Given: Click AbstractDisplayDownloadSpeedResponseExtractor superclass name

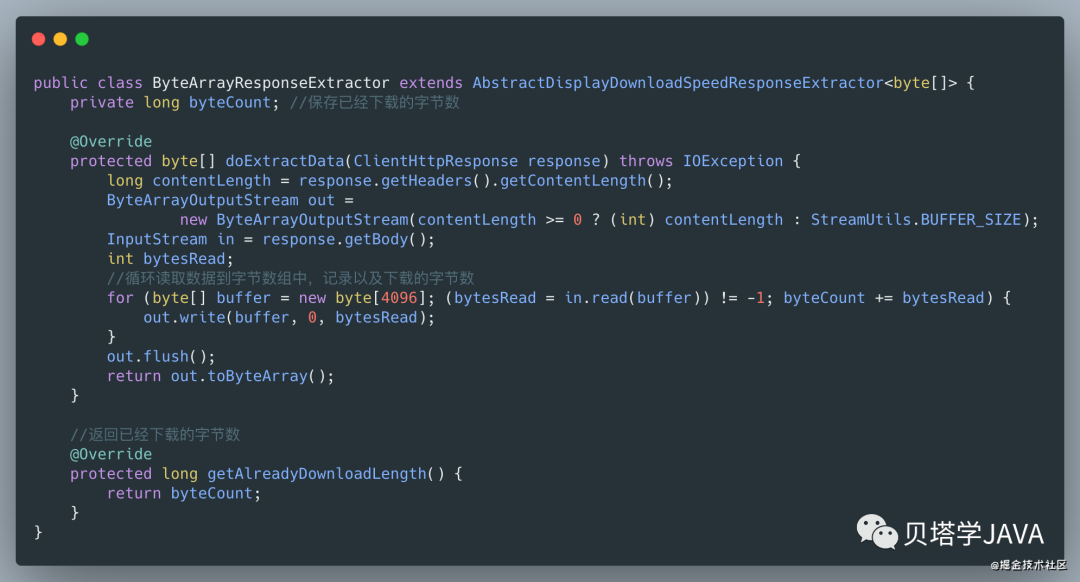Looking at the screenshot, I should click(x=678, y=83).
